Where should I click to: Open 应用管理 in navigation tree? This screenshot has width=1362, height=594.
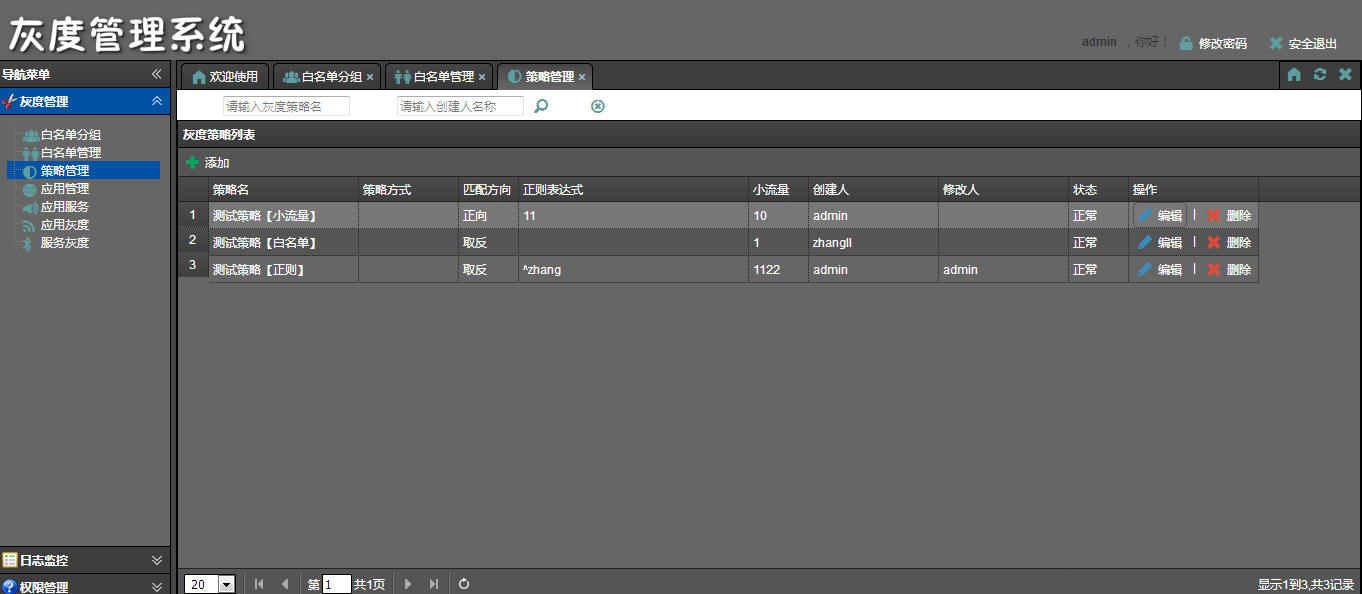coord(65,189)
